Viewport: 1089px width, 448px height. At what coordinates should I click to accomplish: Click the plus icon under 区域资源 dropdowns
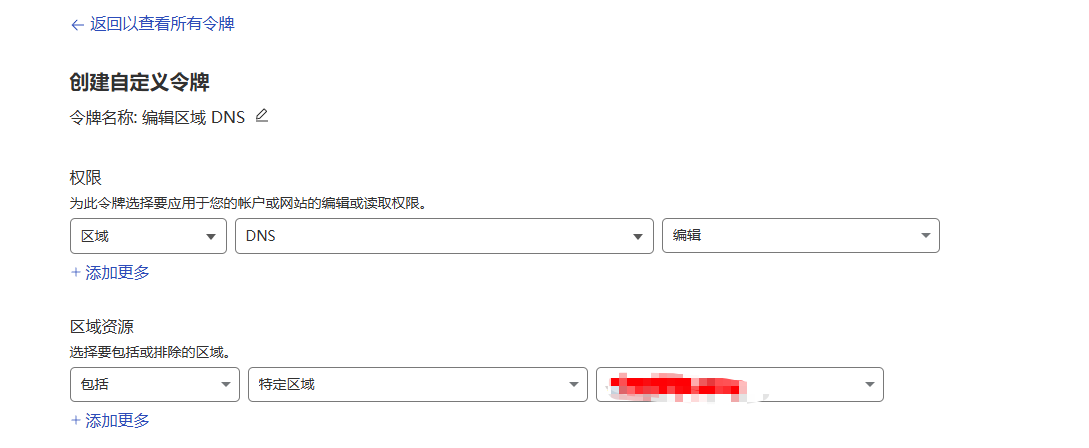pyautogui.click(x=76, y=420)
